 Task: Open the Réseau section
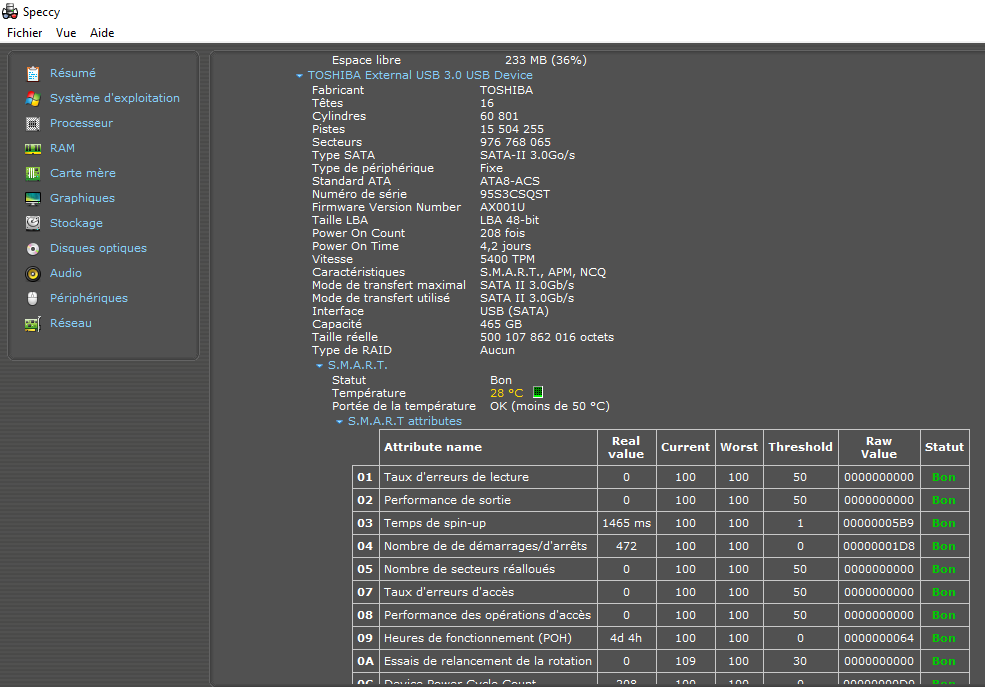[x=70, y=323]
